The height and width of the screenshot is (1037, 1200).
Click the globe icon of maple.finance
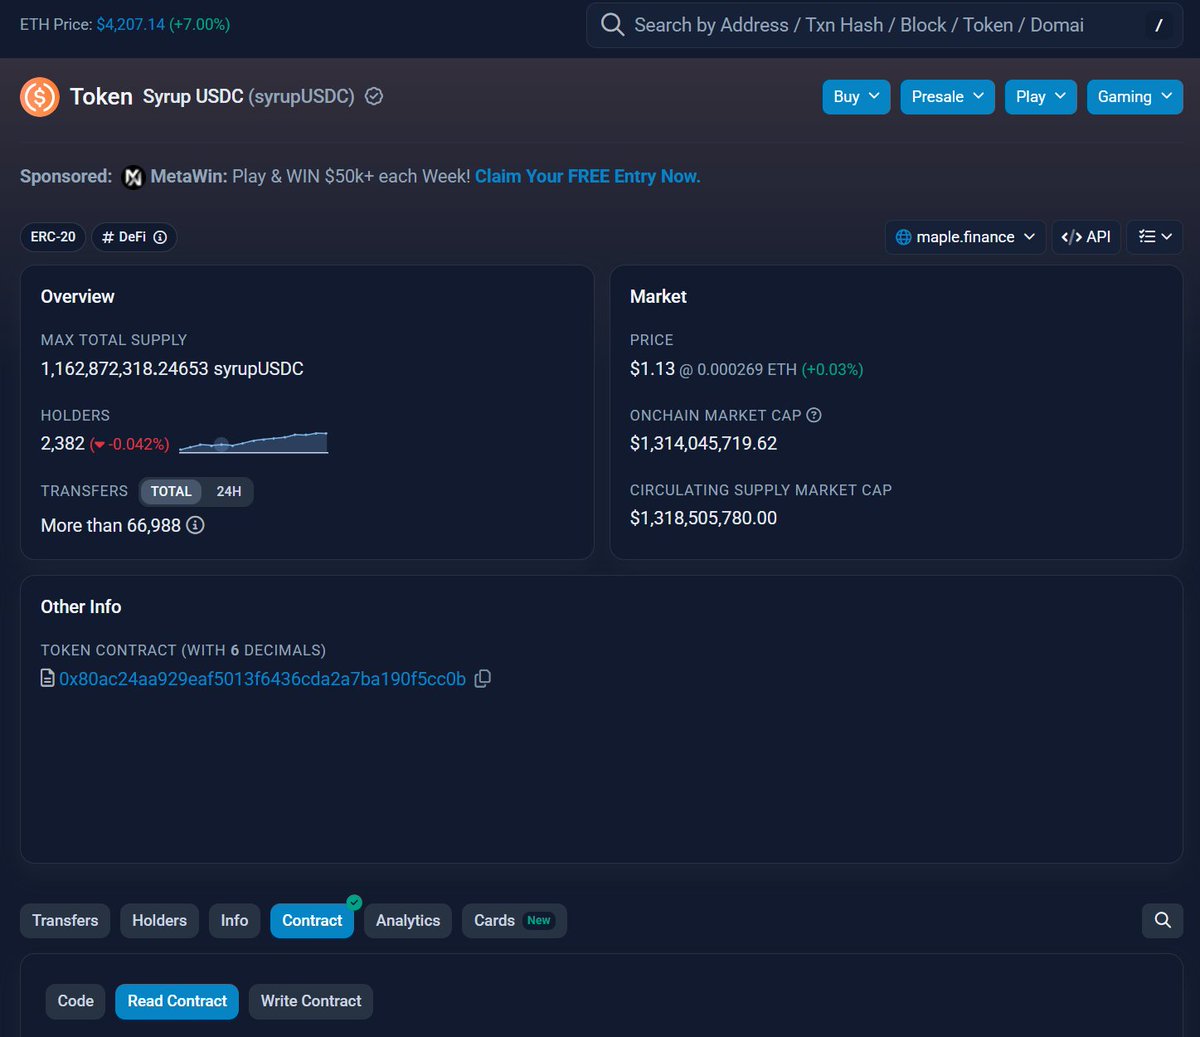903,237
